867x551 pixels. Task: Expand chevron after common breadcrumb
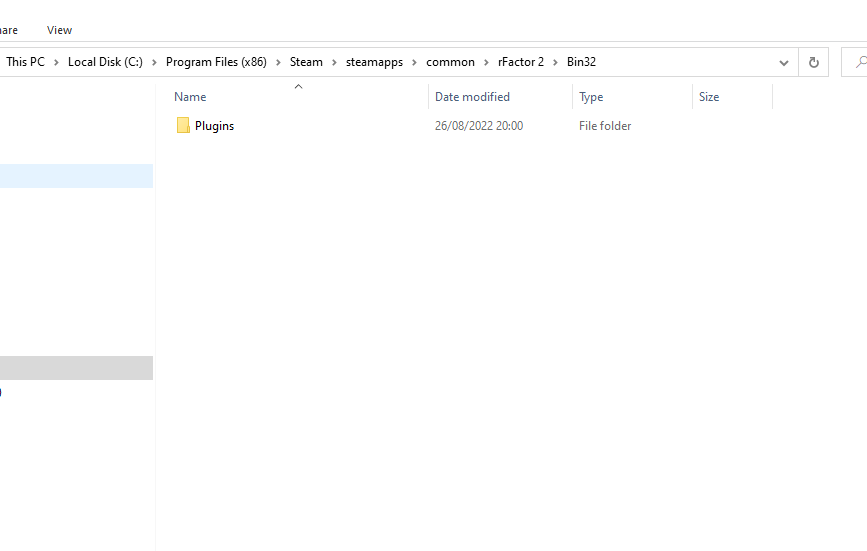coord(486,62)
